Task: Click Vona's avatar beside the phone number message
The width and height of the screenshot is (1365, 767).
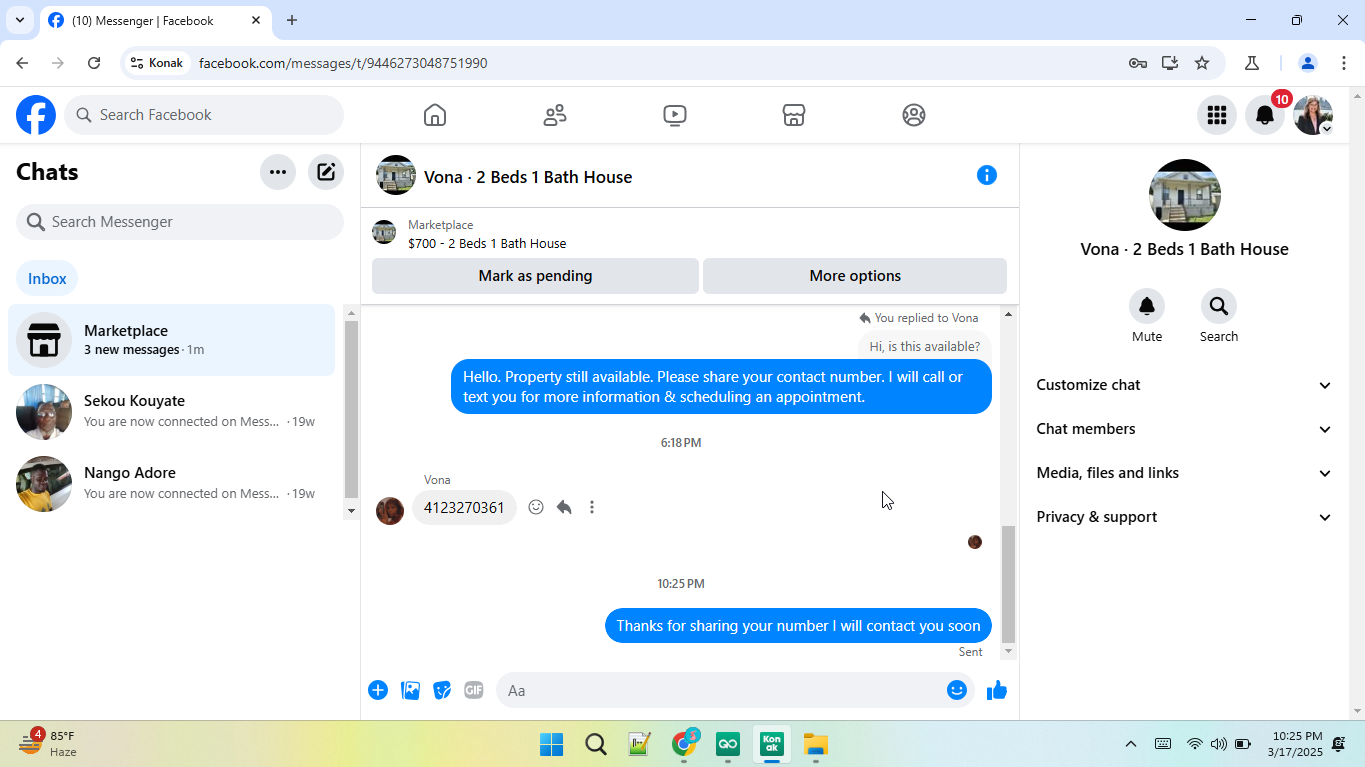Action: click(390, 511)
